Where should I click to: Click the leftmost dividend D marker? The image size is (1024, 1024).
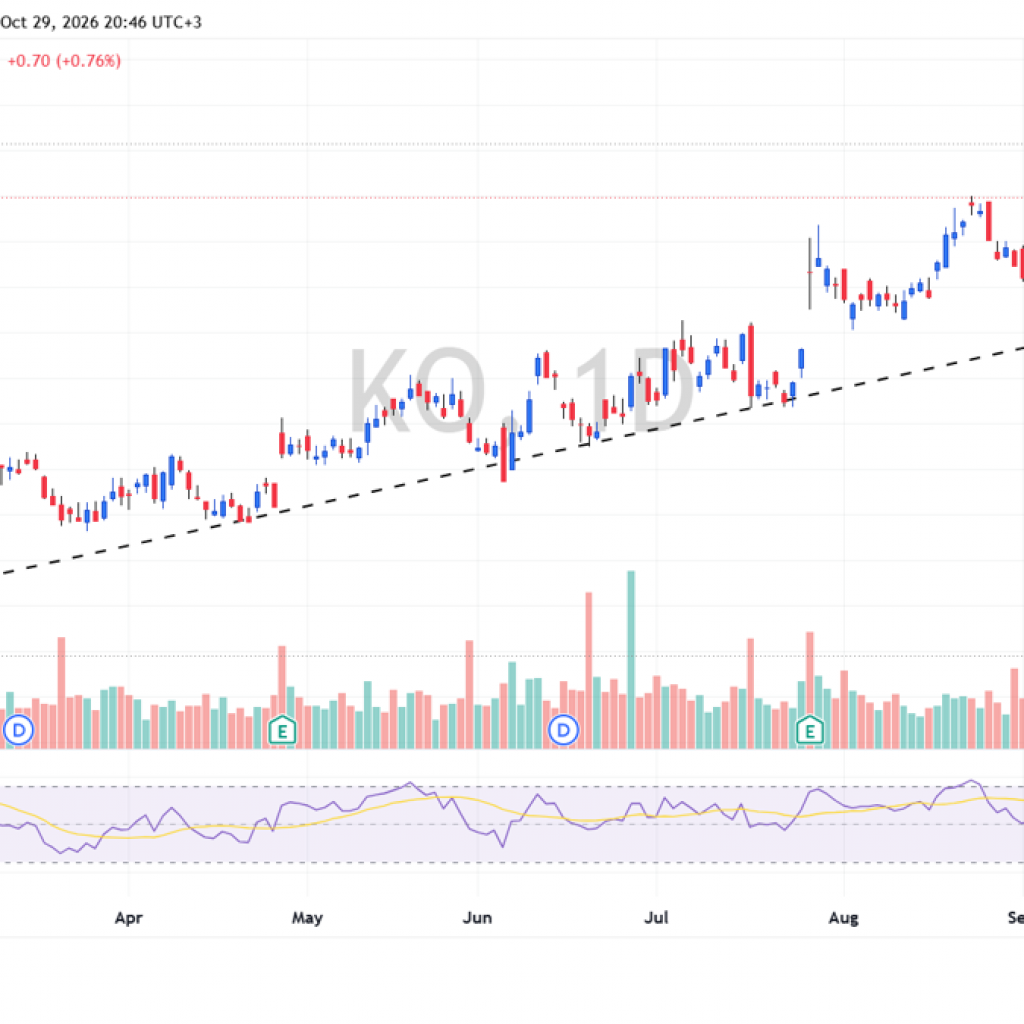point(18,729)
